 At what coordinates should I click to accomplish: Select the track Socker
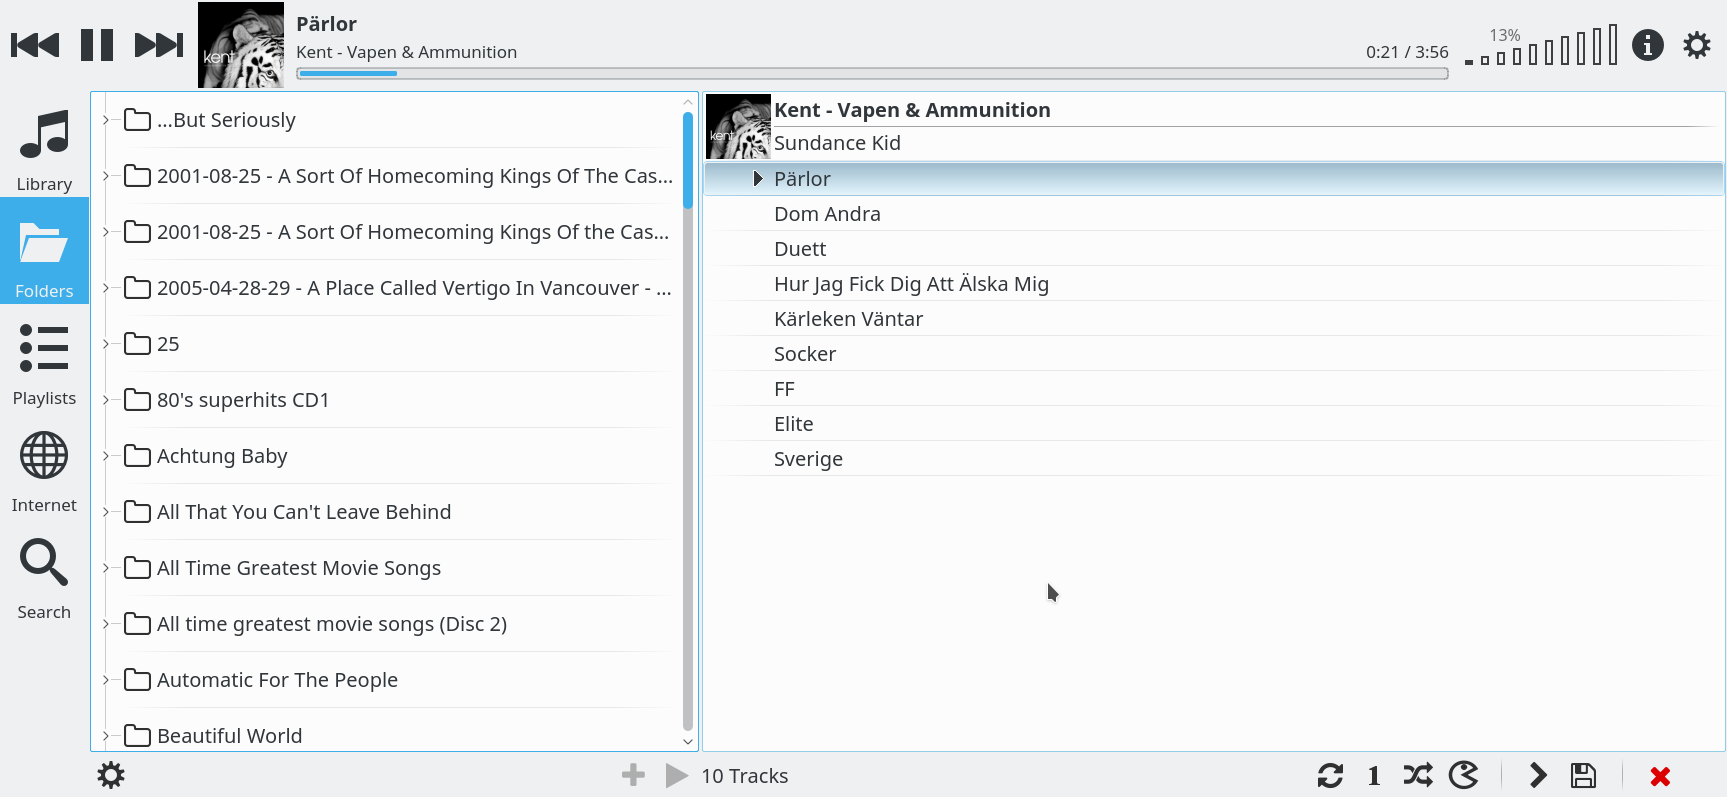click(x=1214, y=354)
